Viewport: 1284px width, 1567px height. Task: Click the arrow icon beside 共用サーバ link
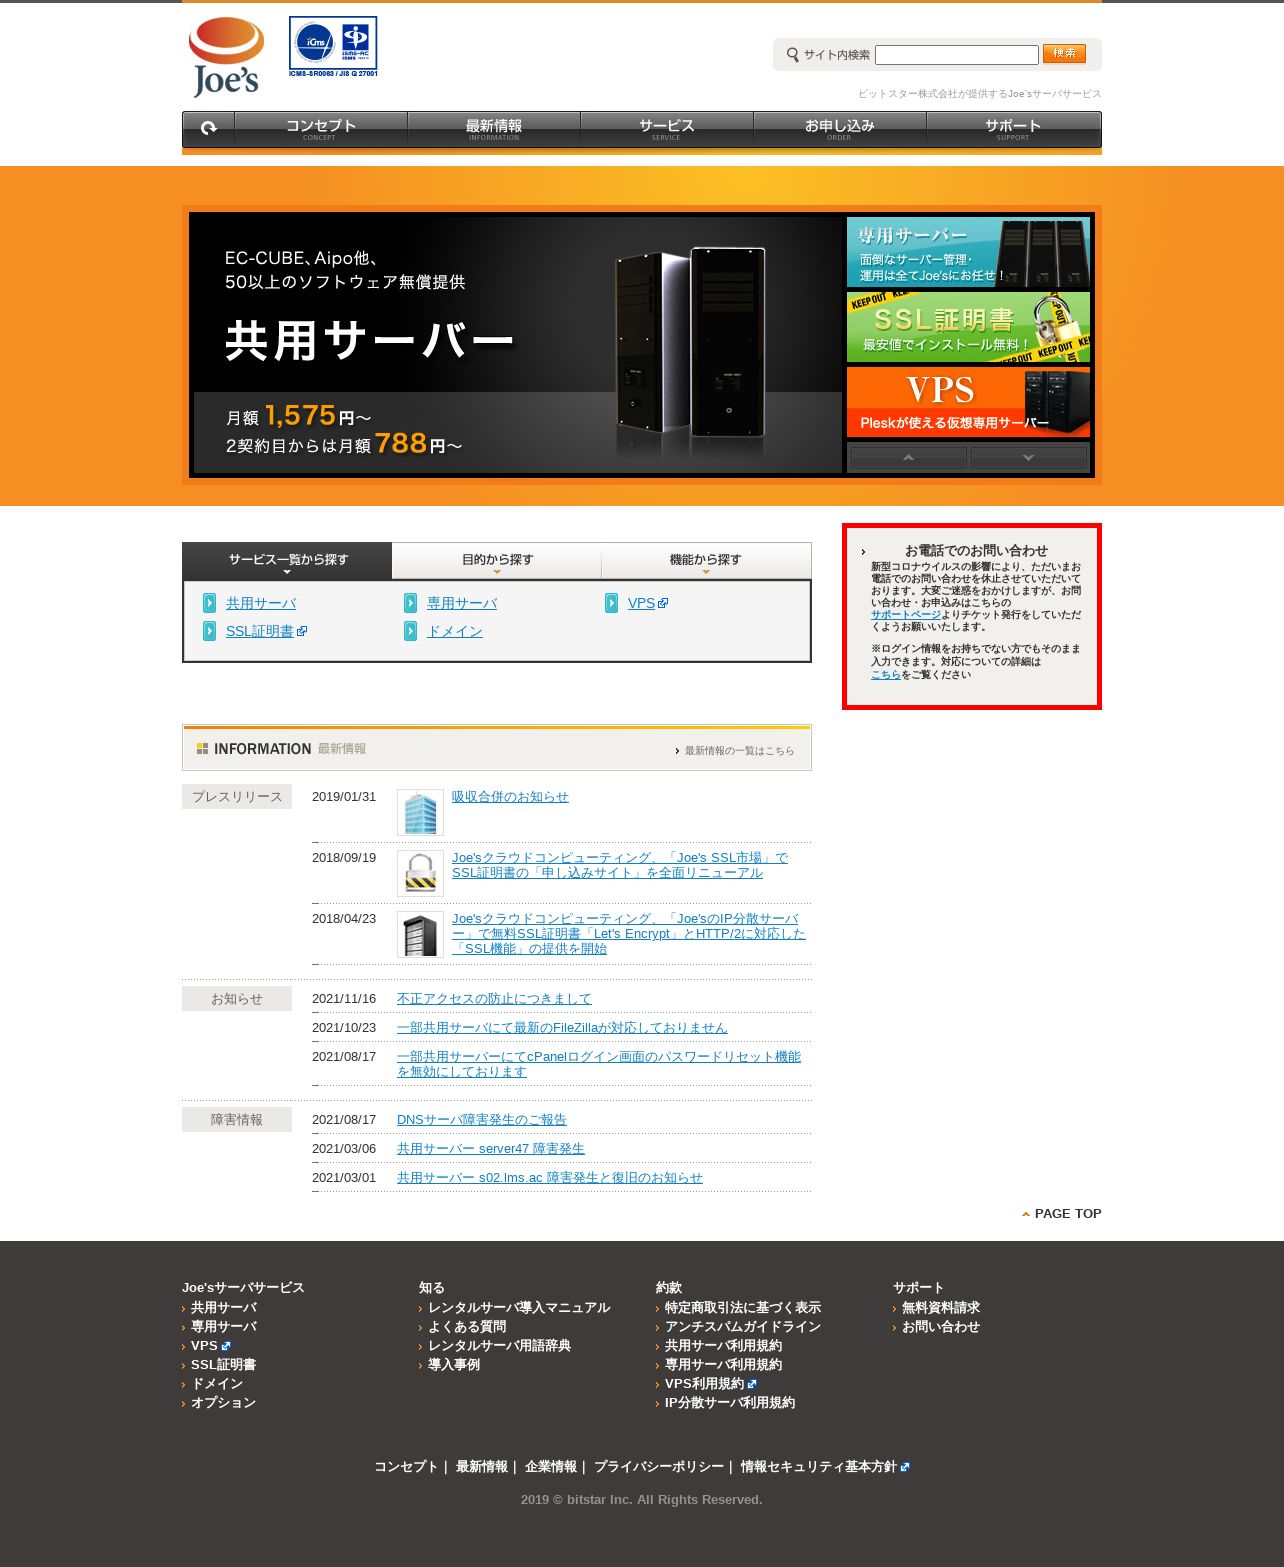click(x=209, y=603)
